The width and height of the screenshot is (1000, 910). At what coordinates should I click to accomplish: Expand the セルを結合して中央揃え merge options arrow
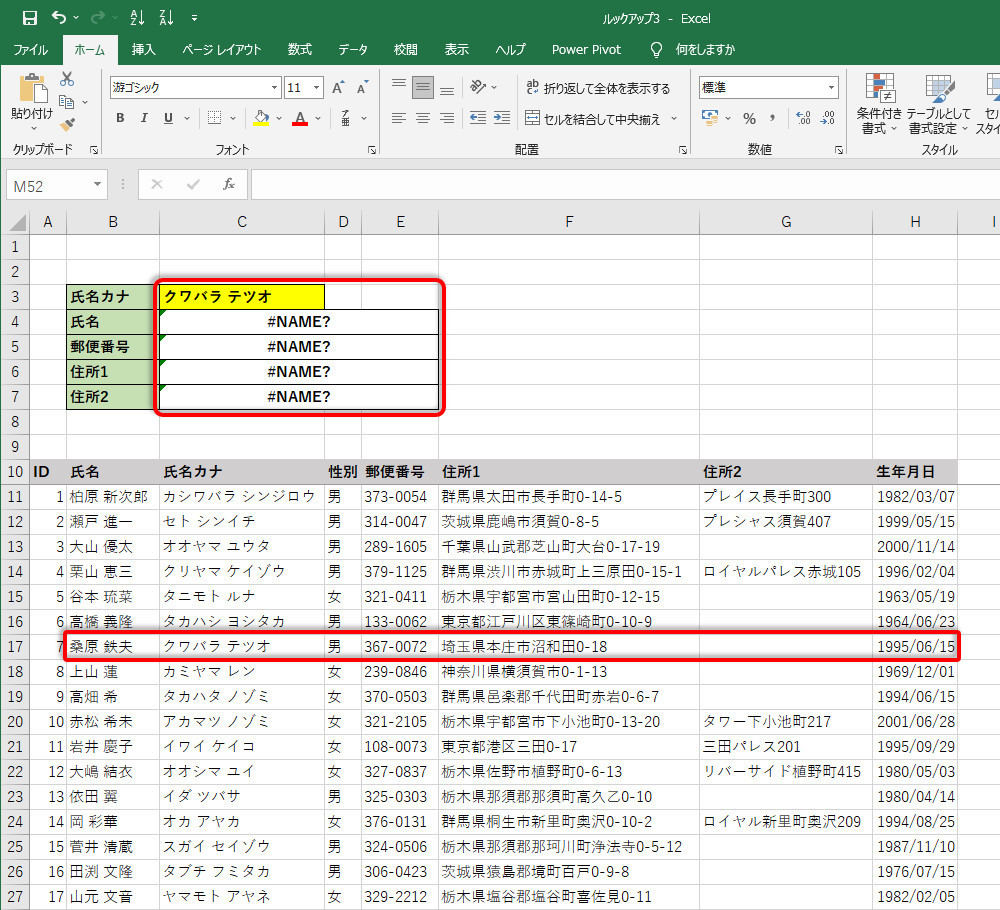point(674,119)
